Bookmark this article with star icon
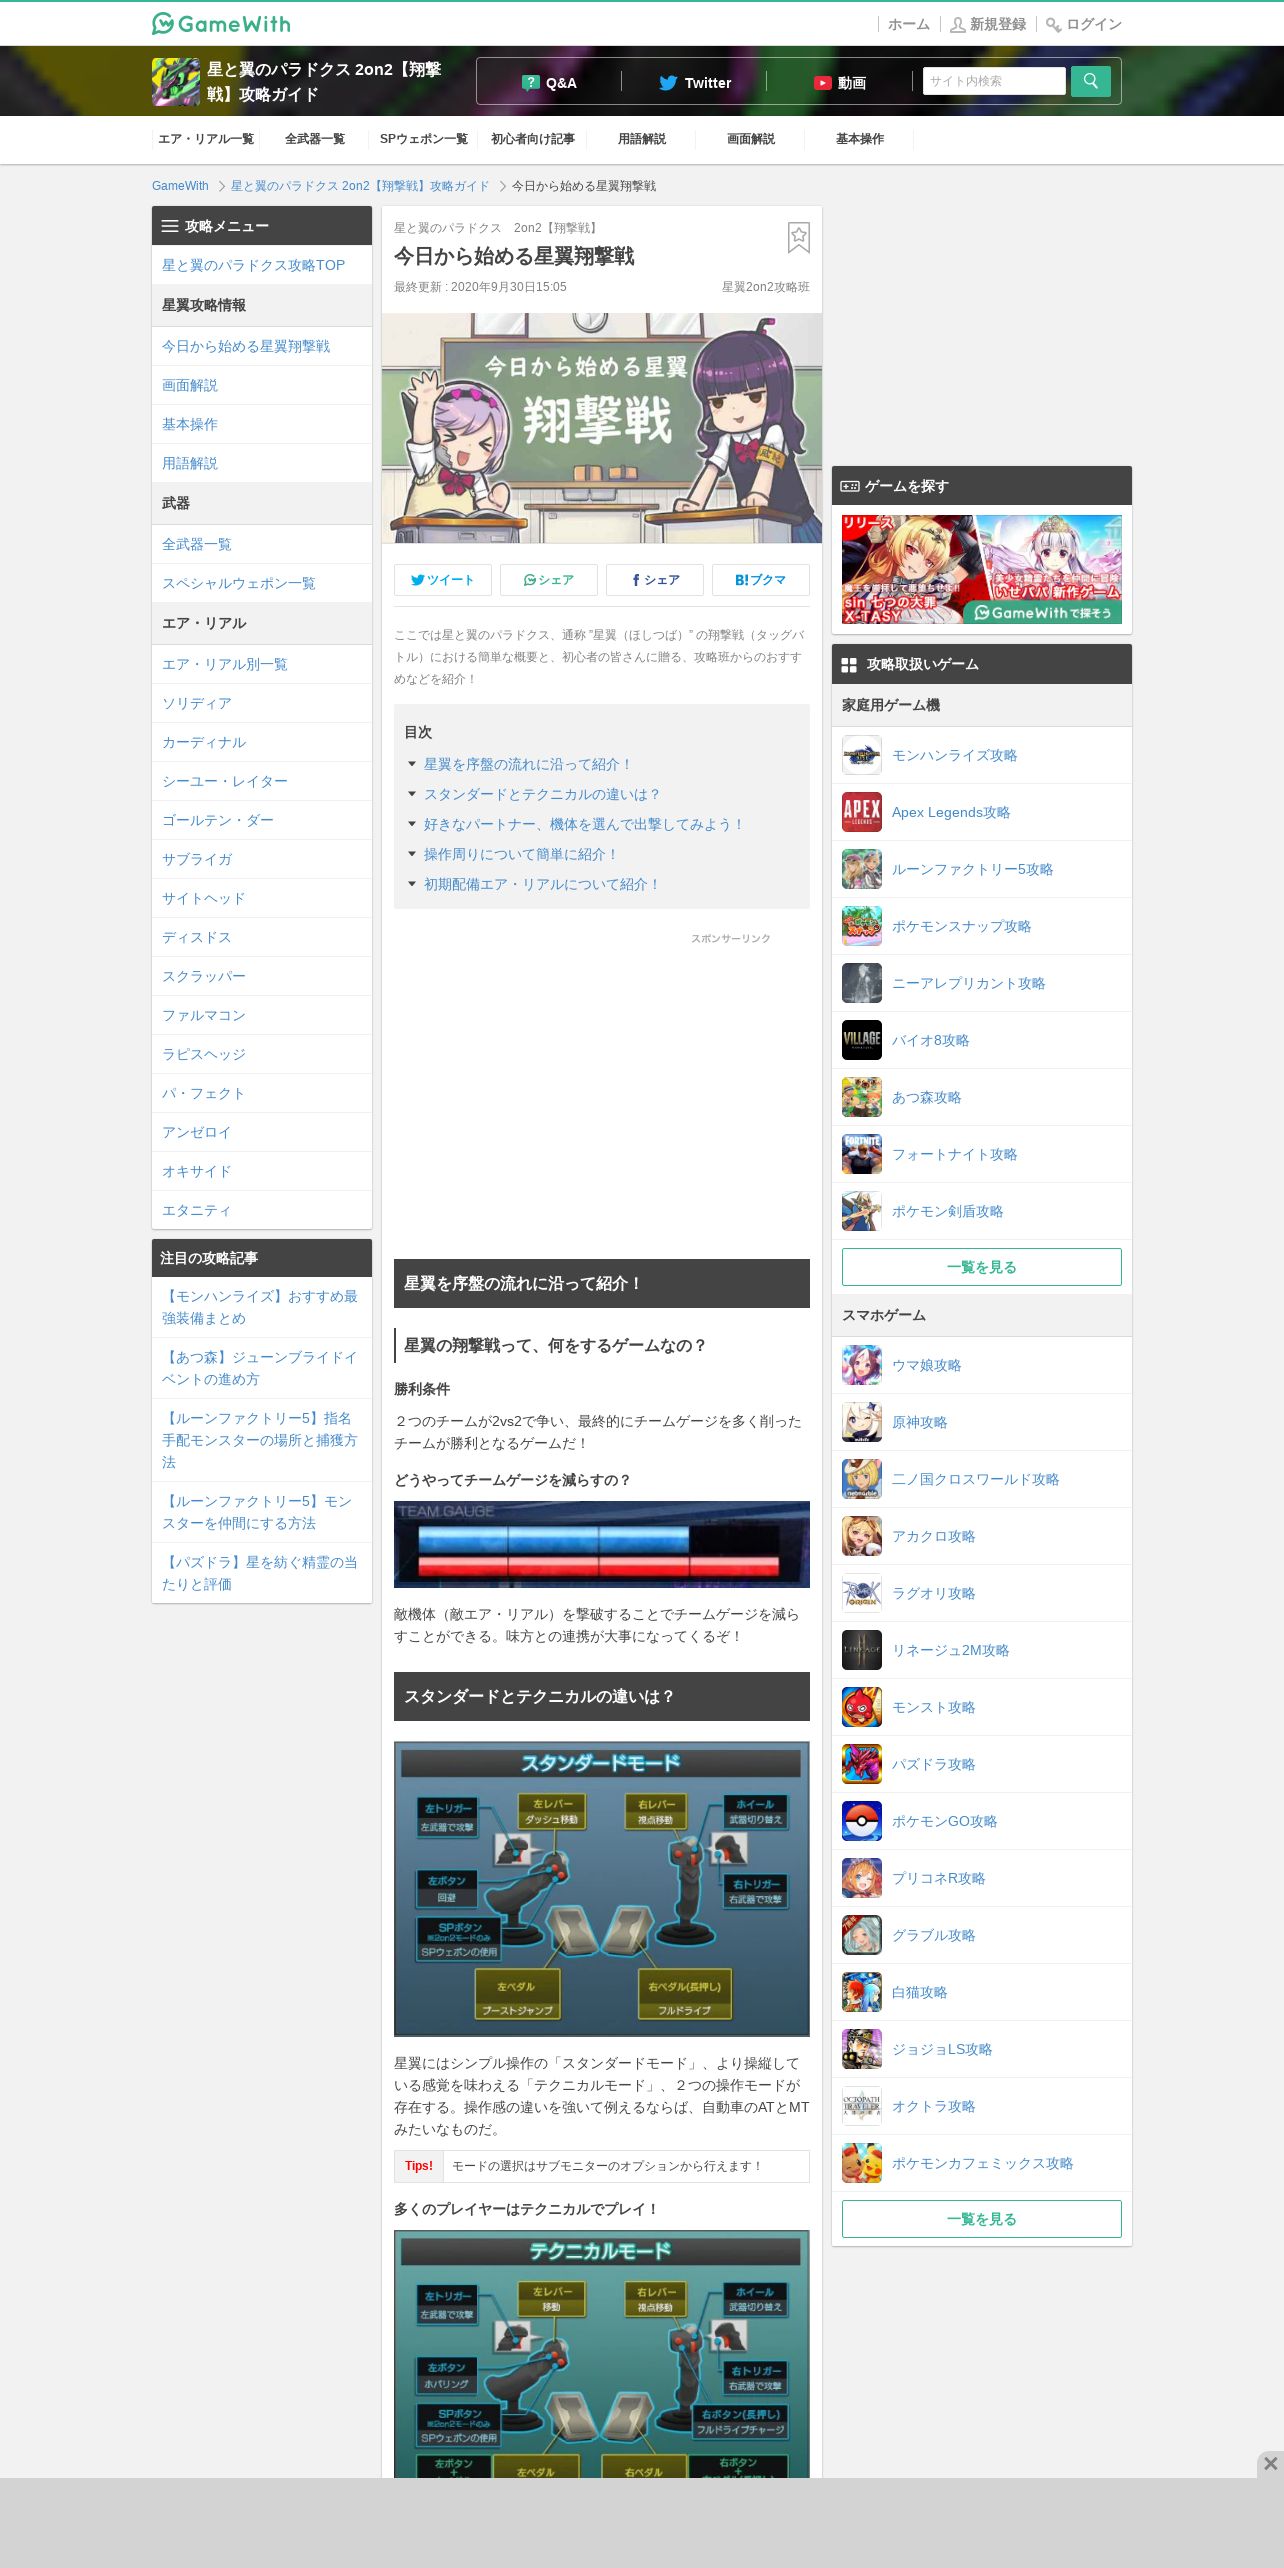Screen dimensions: 1284x2568 pos(798,237)
